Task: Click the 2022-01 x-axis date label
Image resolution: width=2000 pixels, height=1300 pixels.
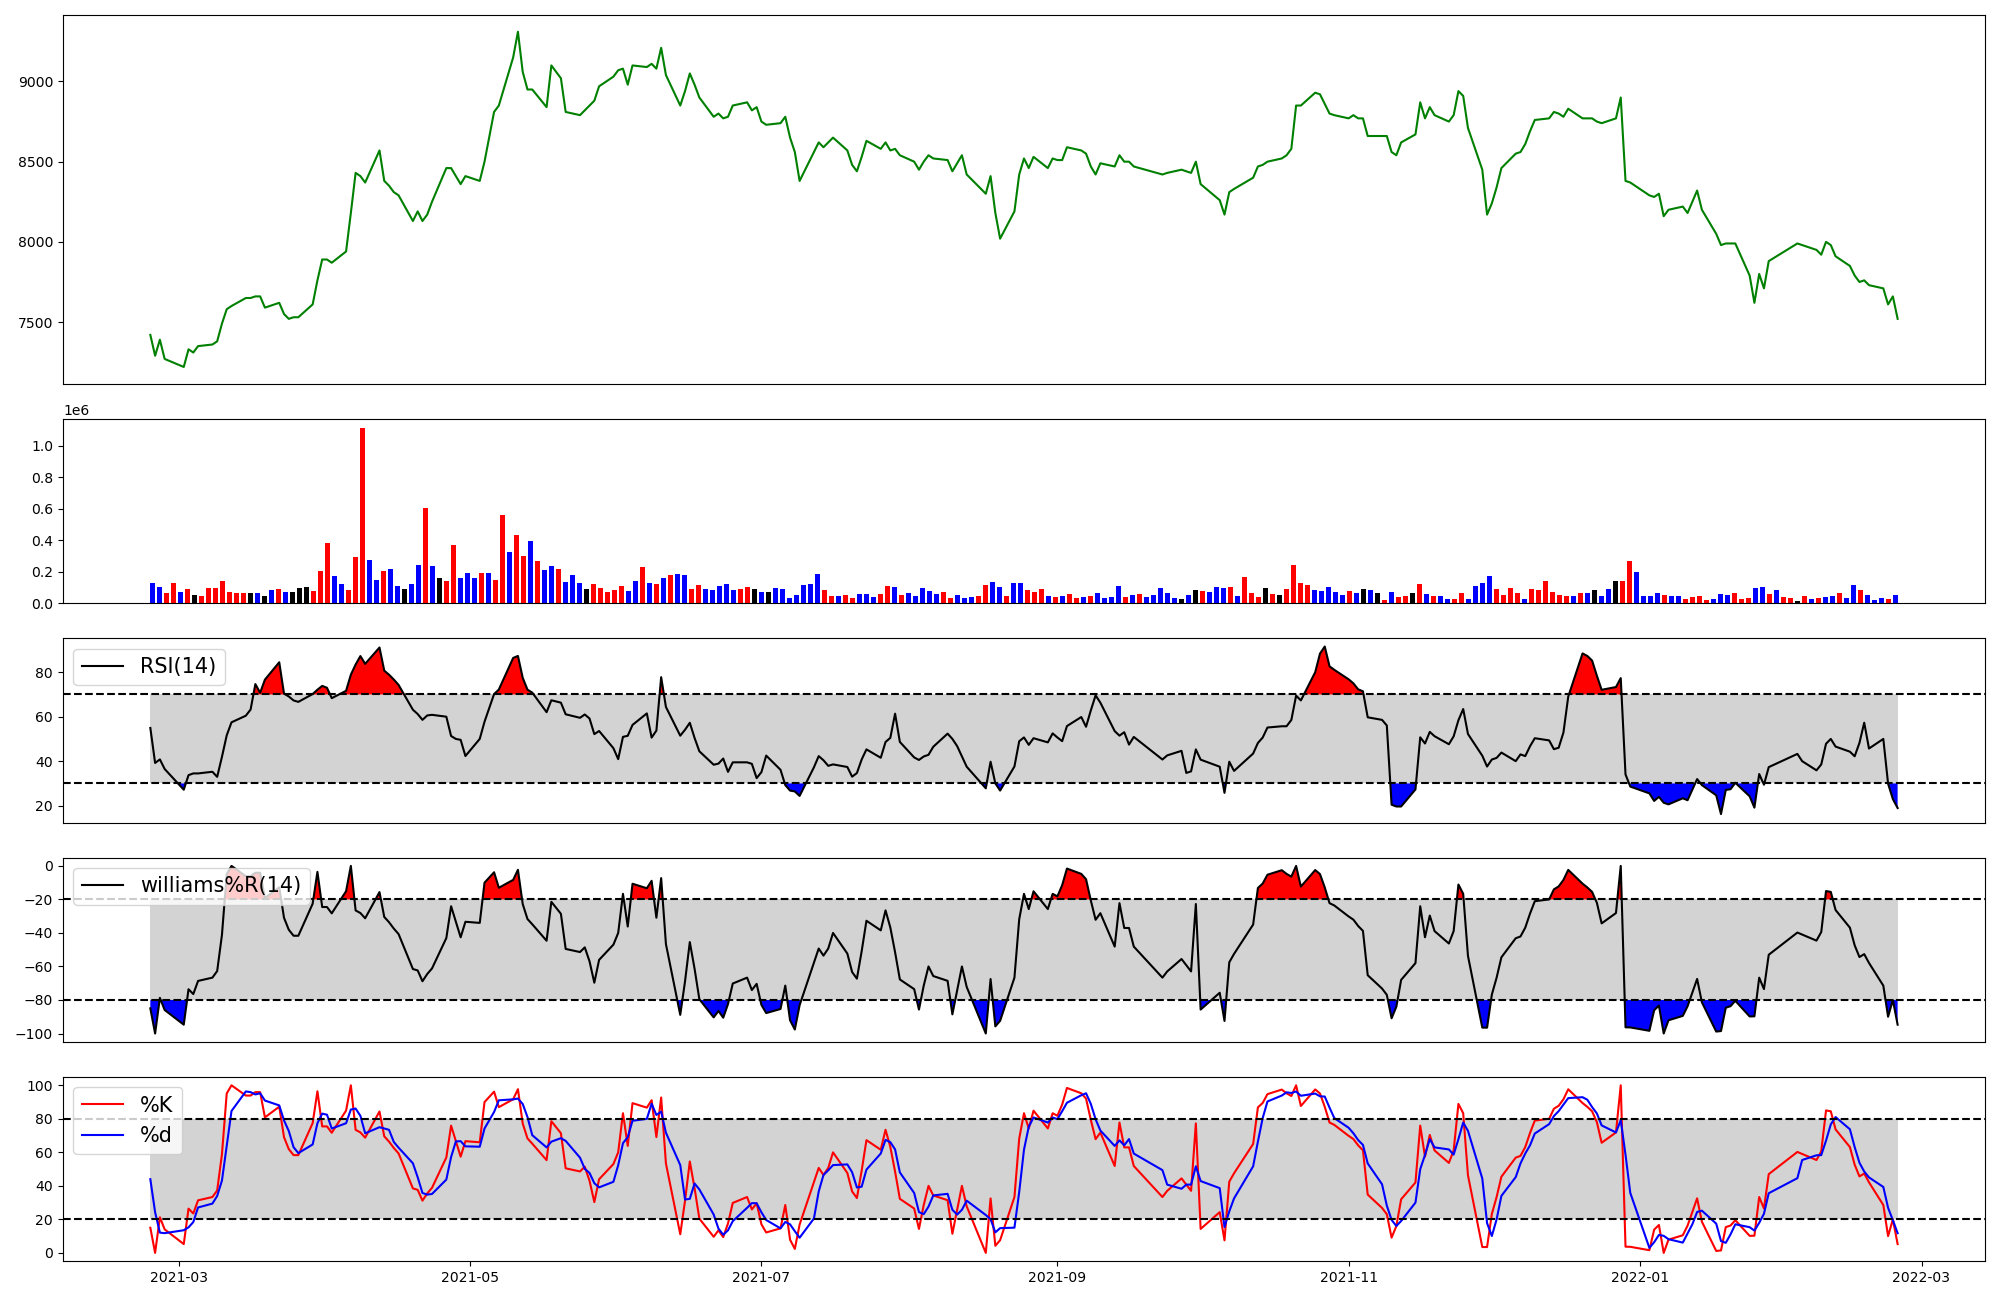Action: click(x=1641, y=1277)
